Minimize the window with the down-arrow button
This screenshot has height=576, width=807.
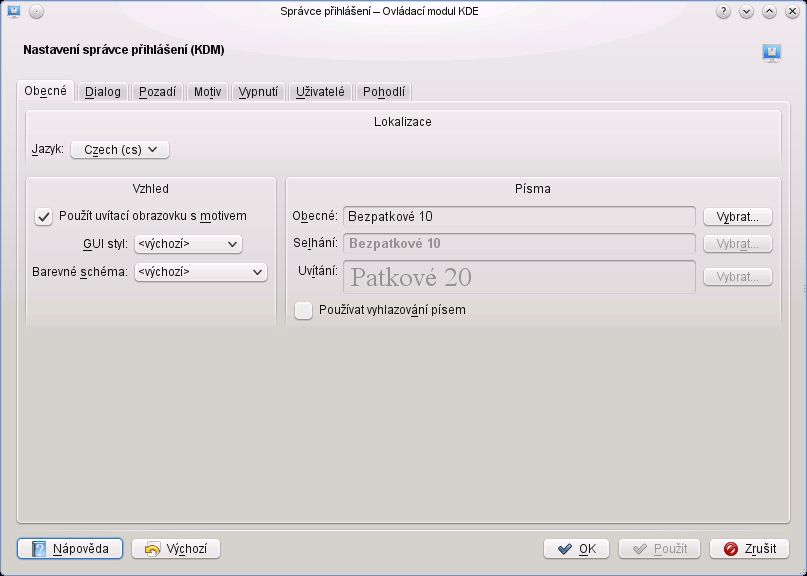point(746,11)
